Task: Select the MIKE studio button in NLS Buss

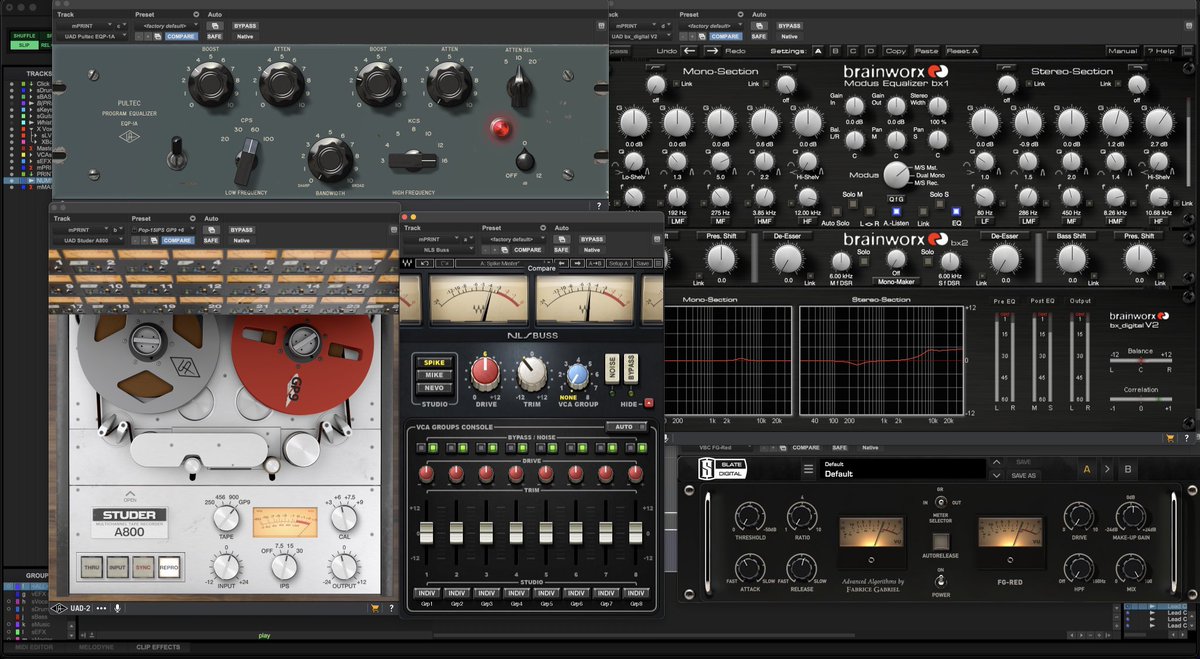Action: click(435, 374)
